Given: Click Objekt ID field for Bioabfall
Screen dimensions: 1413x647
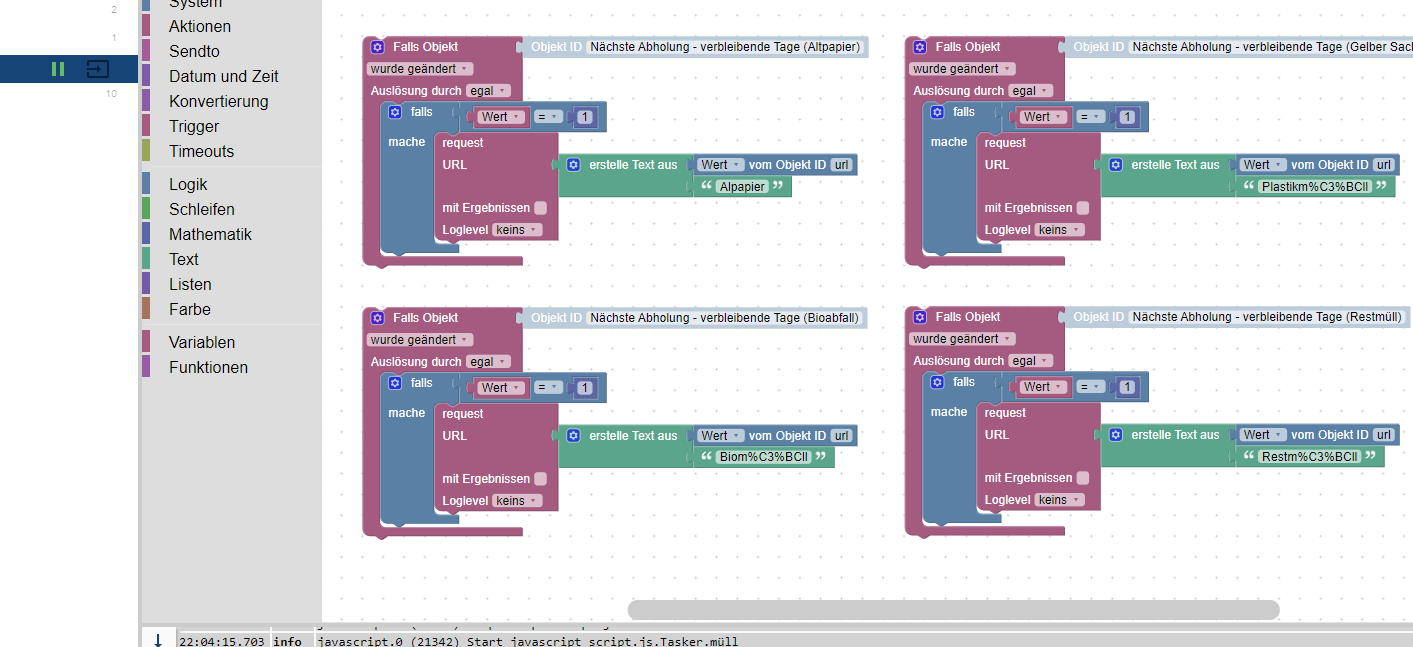Looking at the screenshot, I should coord(724,318).
